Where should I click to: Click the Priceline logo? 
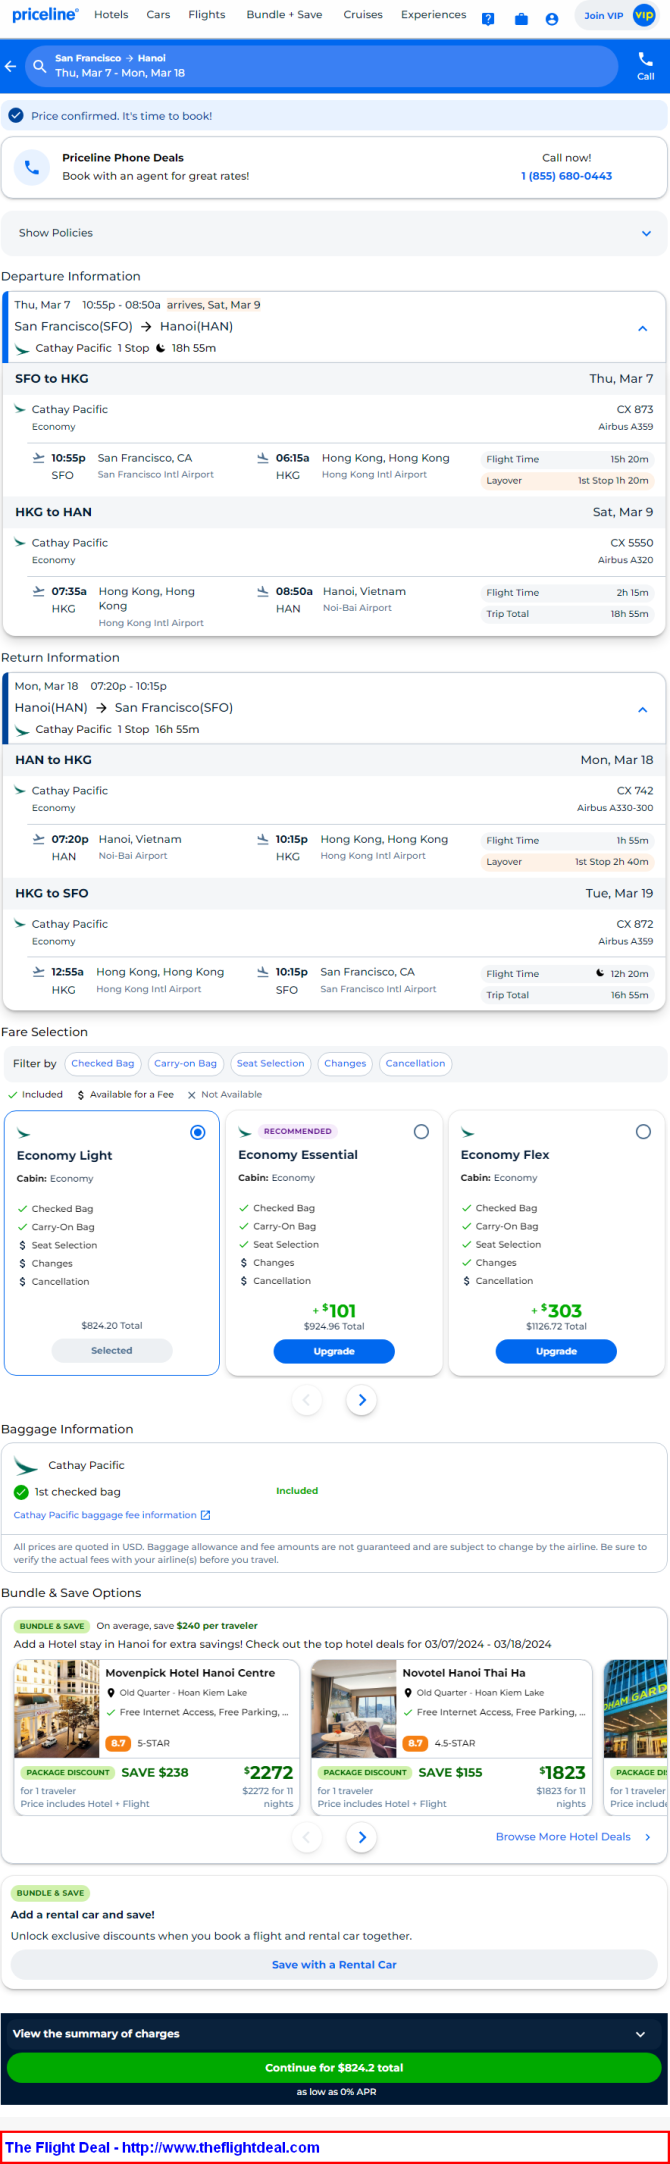point(45,15)
